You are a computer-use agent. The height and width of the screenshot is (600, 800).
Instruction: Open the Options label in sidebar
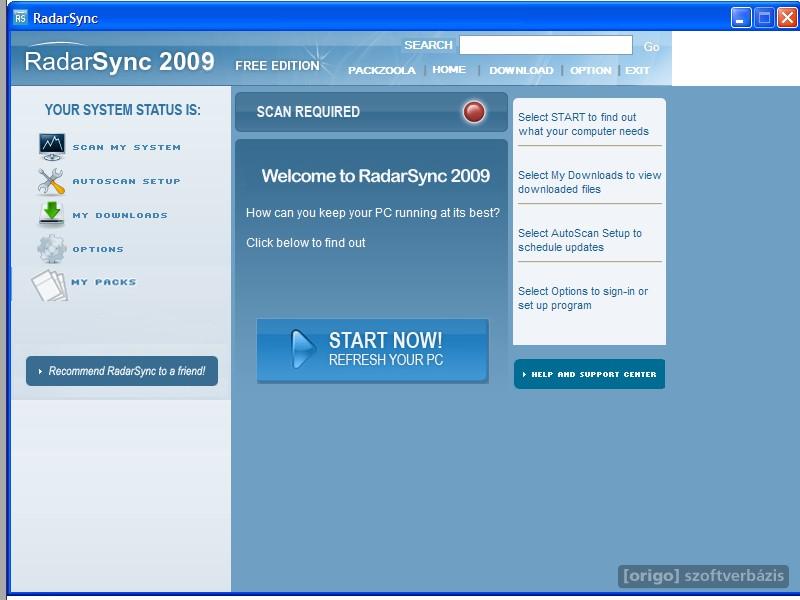point(98,249)
